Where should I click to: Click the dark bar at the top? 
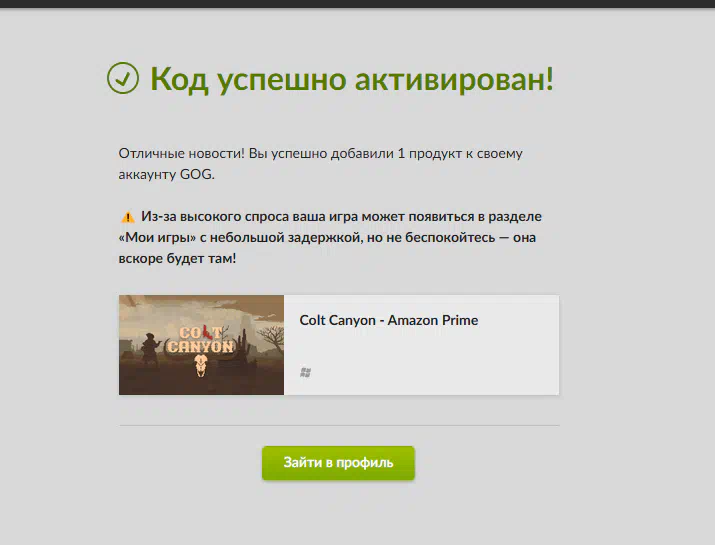click(x=358, y=4)
